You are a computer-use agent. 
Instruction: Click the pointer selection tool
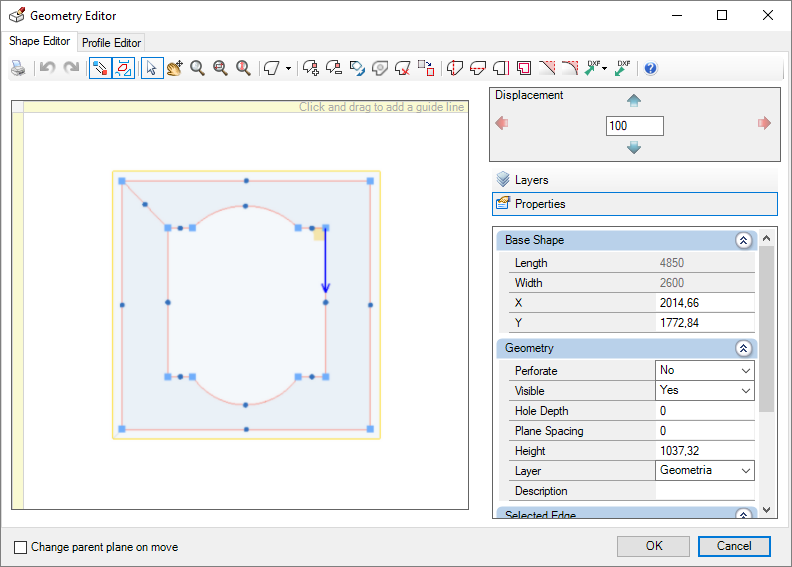pyautogui.click(x=152, y=68)
